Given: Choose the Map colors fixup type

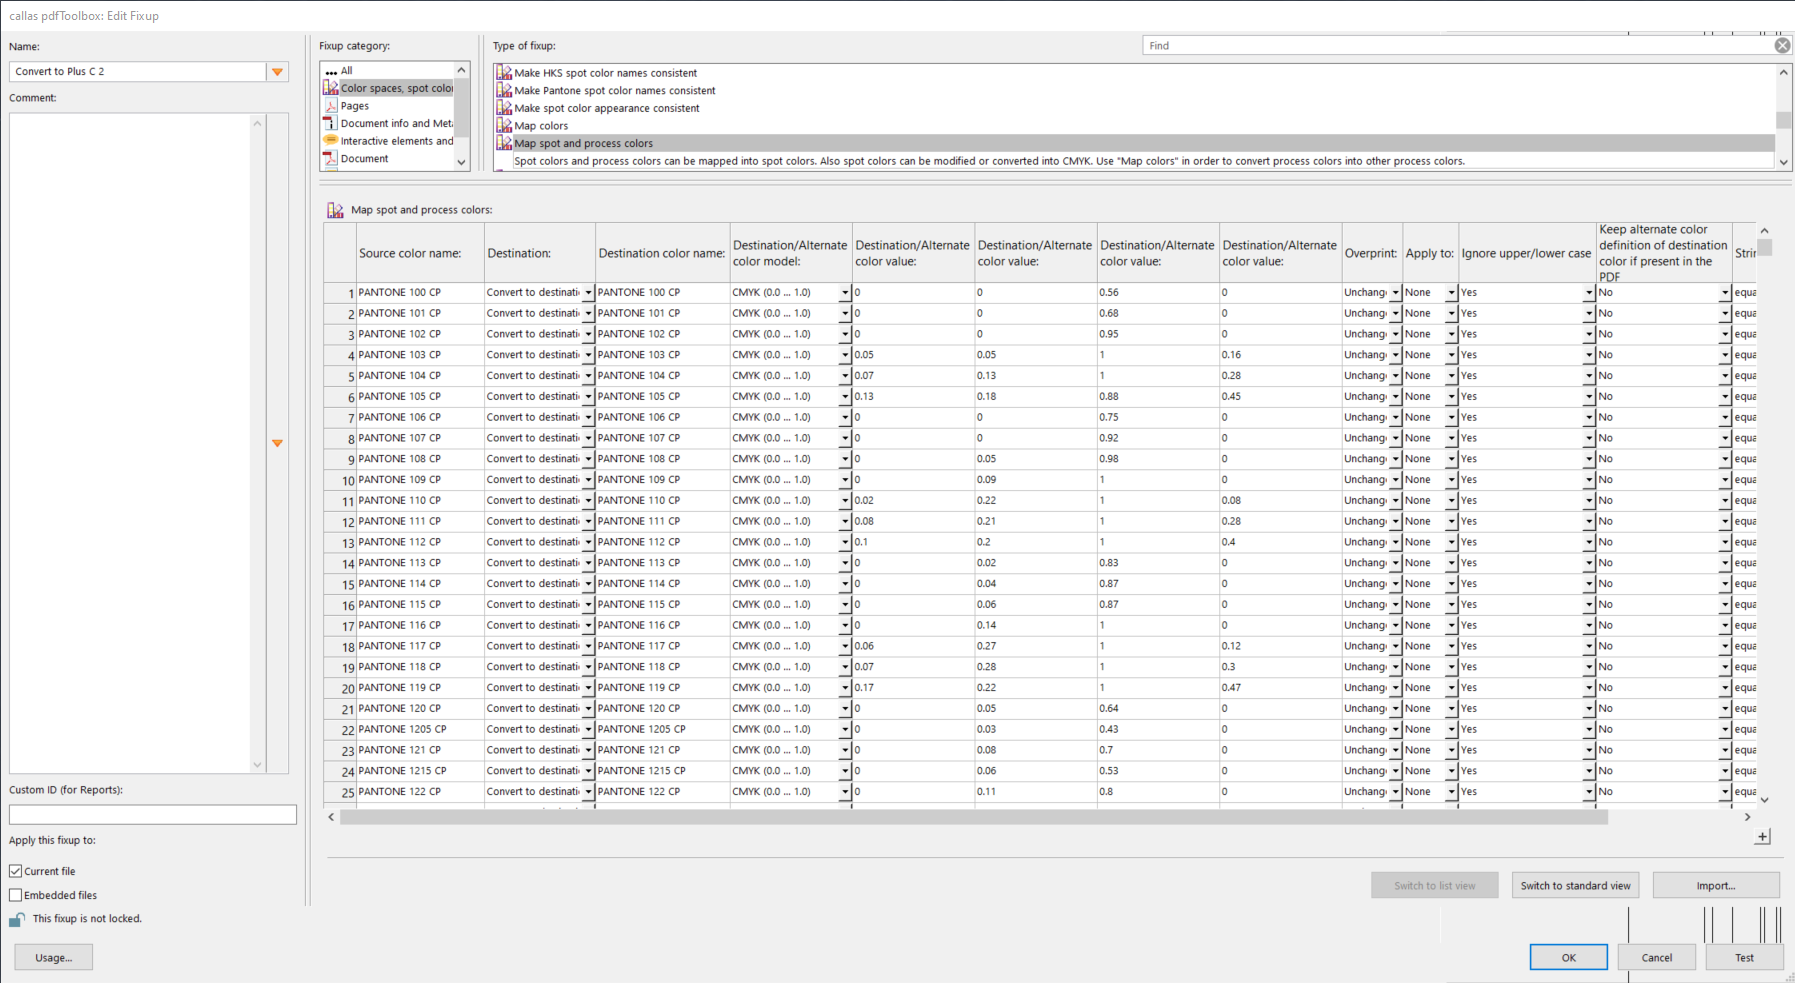Looking at the screenshot, I should pos(541,126).
